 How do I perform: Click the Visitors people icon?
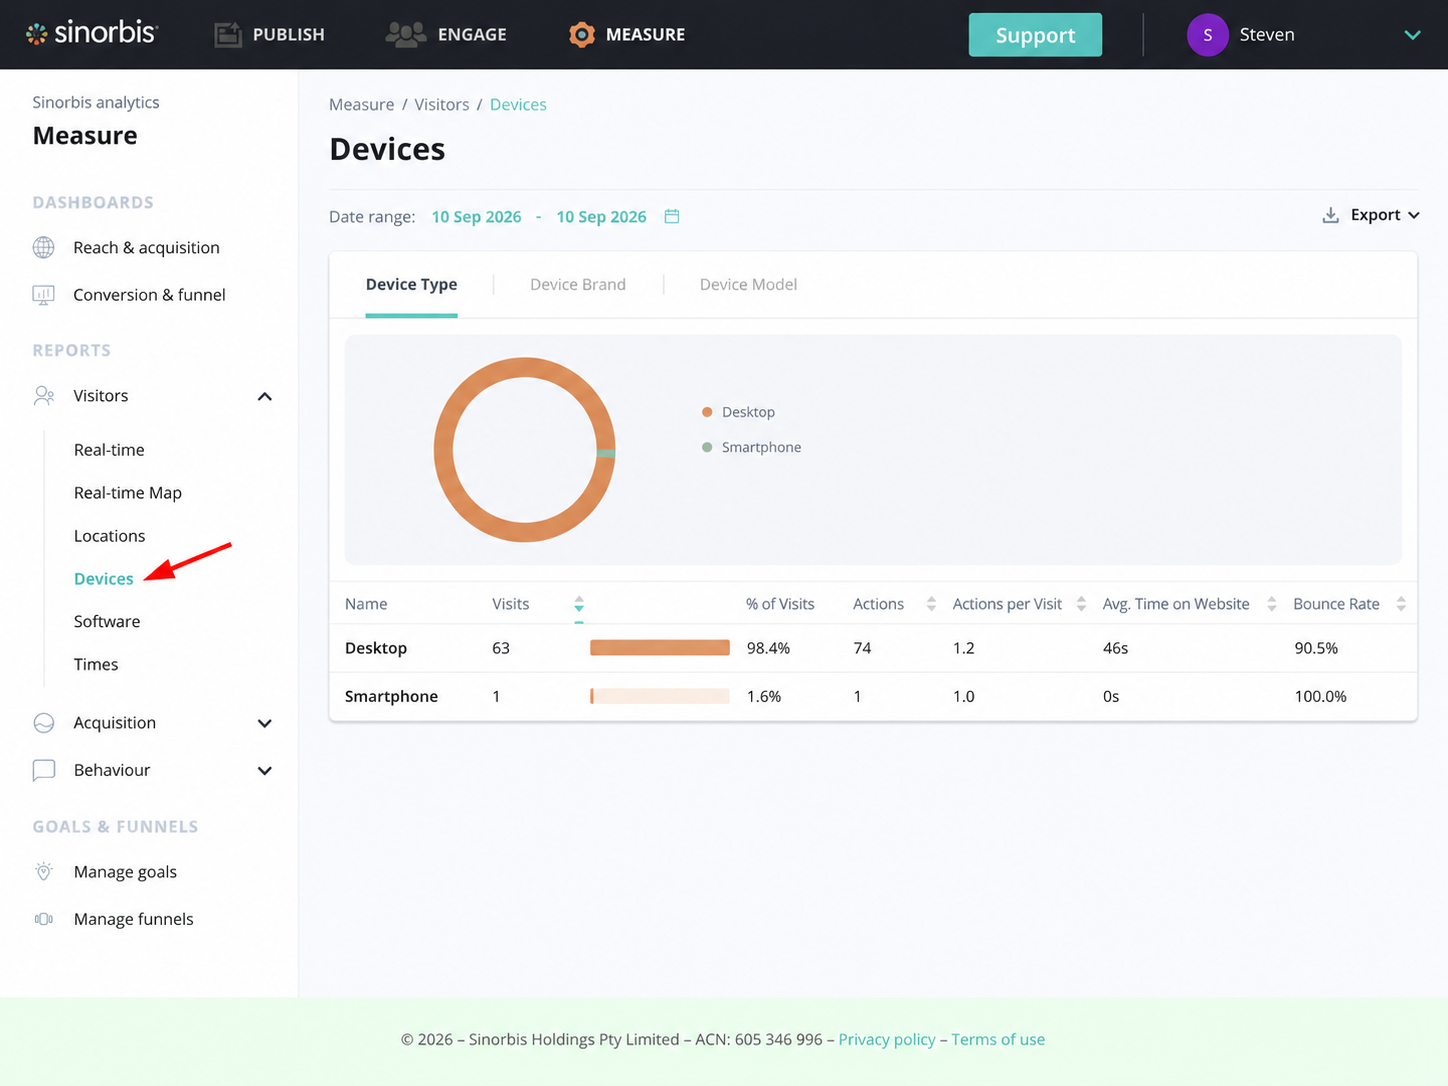point(44,396)
